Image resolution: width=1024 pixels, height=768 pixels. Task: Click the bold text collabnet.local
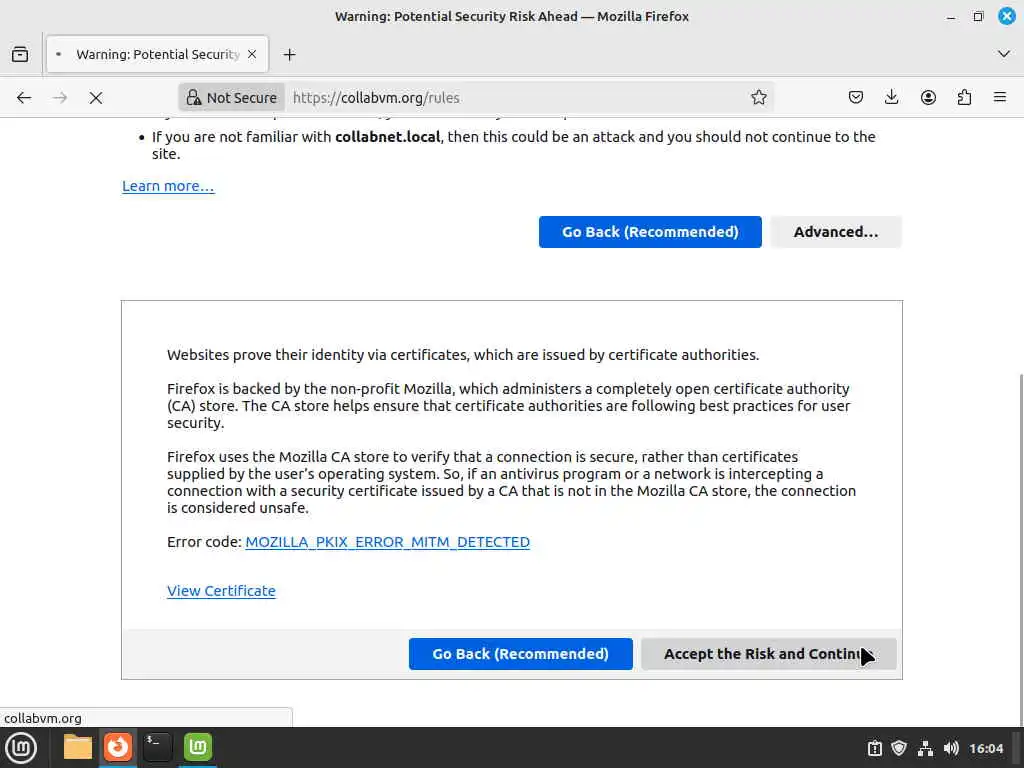click(387, 137)
